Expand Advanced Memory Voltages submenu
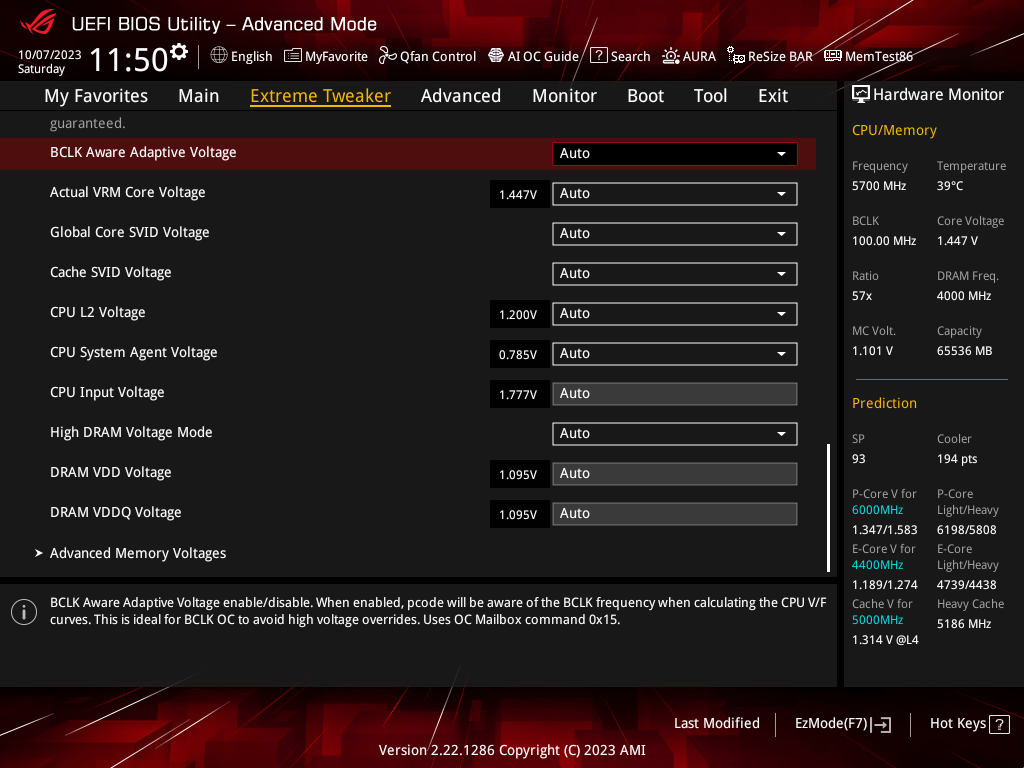Image resolution: width=1024 pixels, height=768 pixels. point(138,553)
